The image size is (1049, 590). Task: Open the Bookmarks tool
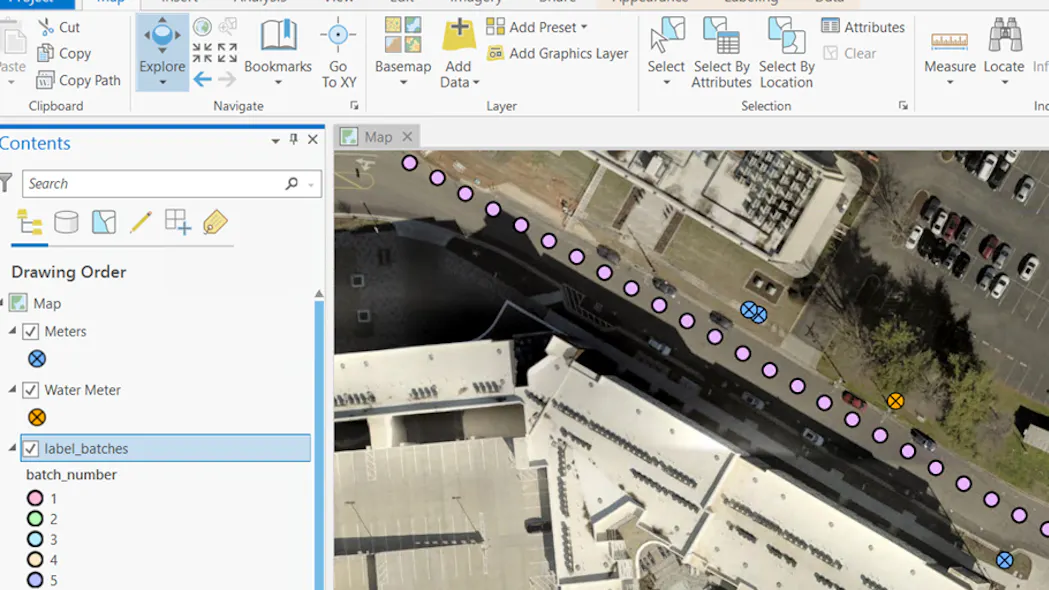(278, 53)
